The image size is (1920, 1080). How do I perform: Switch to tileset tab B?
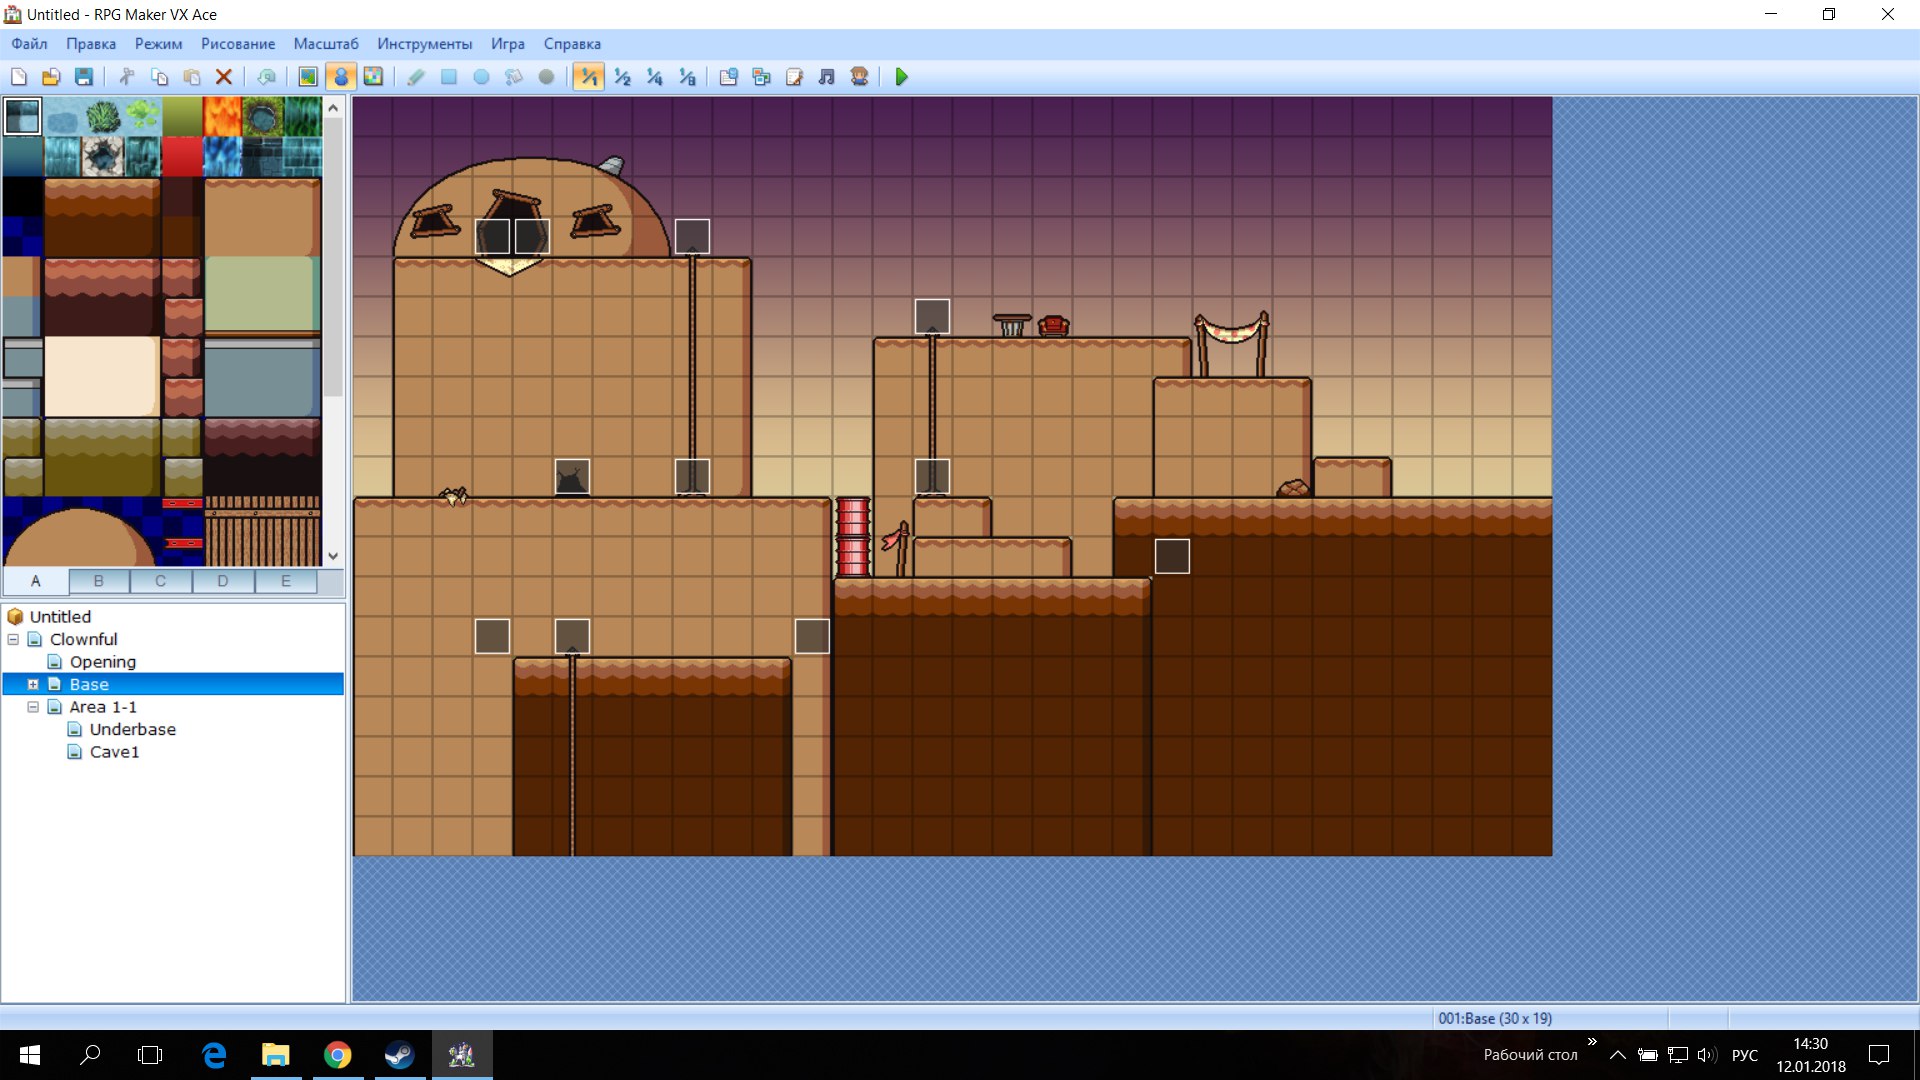99,581
